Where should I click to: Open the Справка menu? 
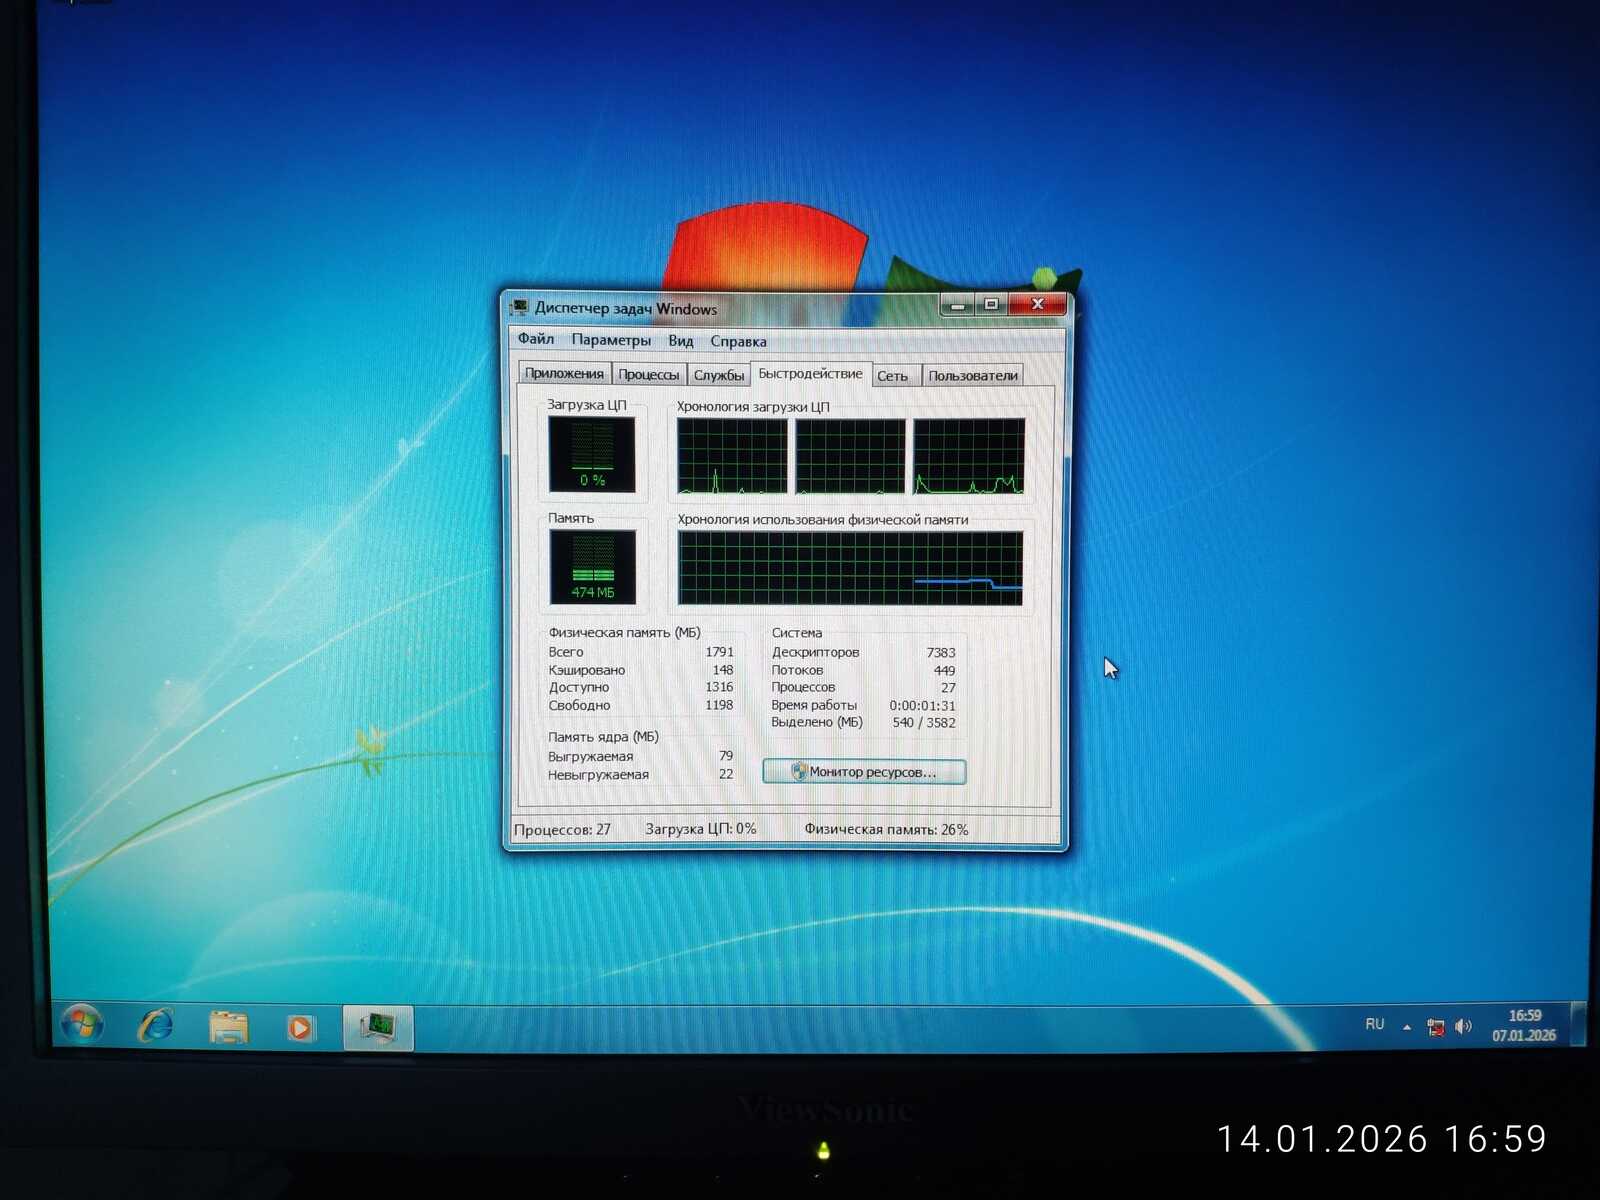738,341
